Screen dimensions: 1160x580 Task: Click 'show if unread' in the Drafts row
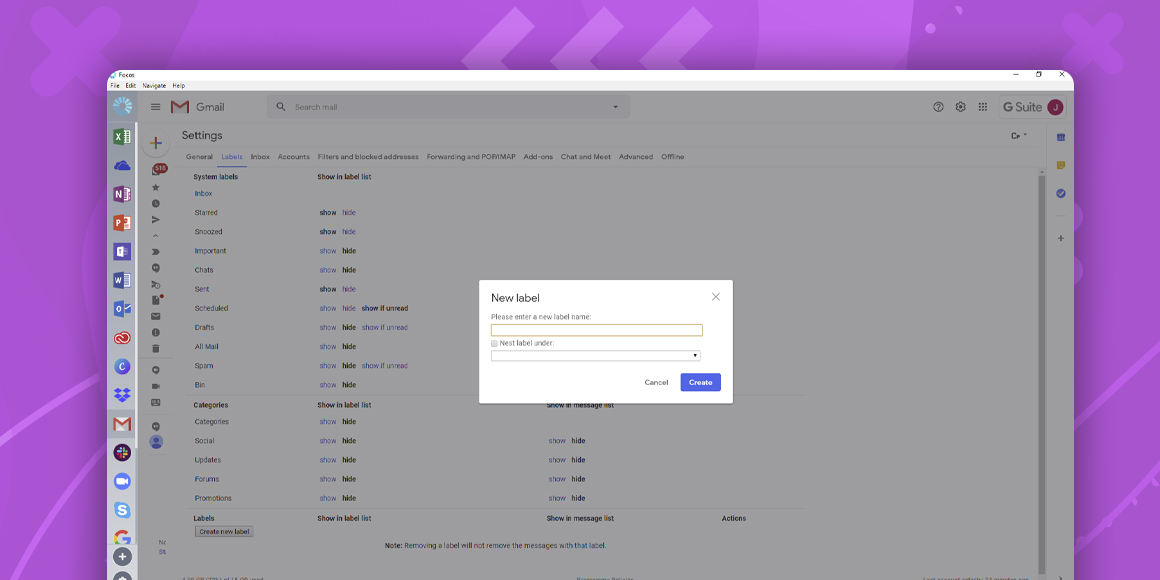point(385,327)
